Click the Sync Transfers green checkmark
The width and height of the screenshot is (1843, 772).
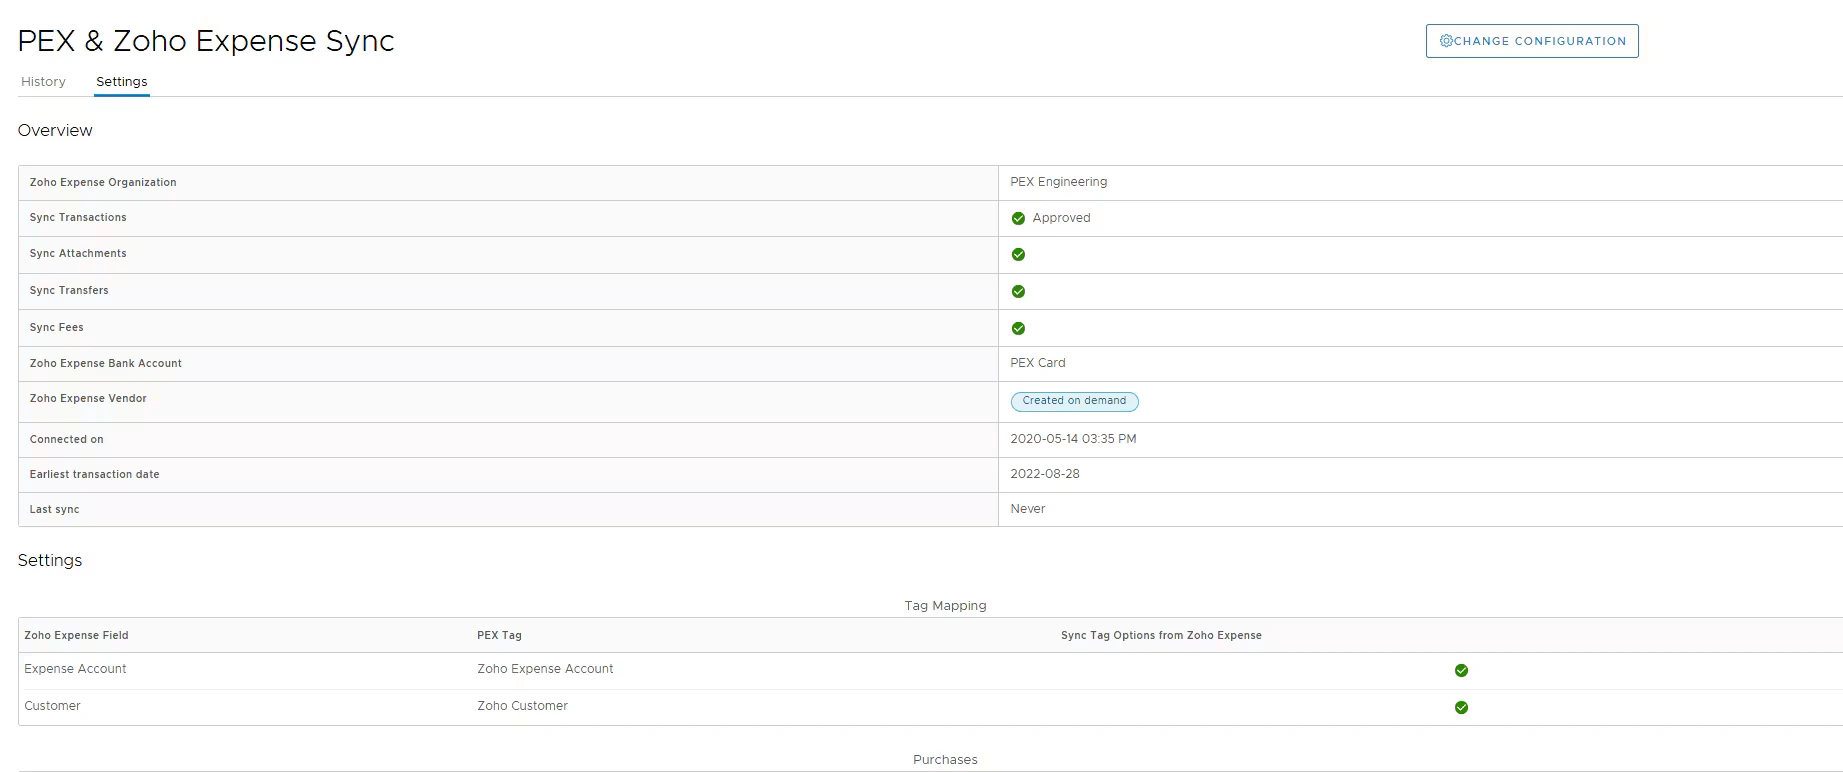(1018, 292)
